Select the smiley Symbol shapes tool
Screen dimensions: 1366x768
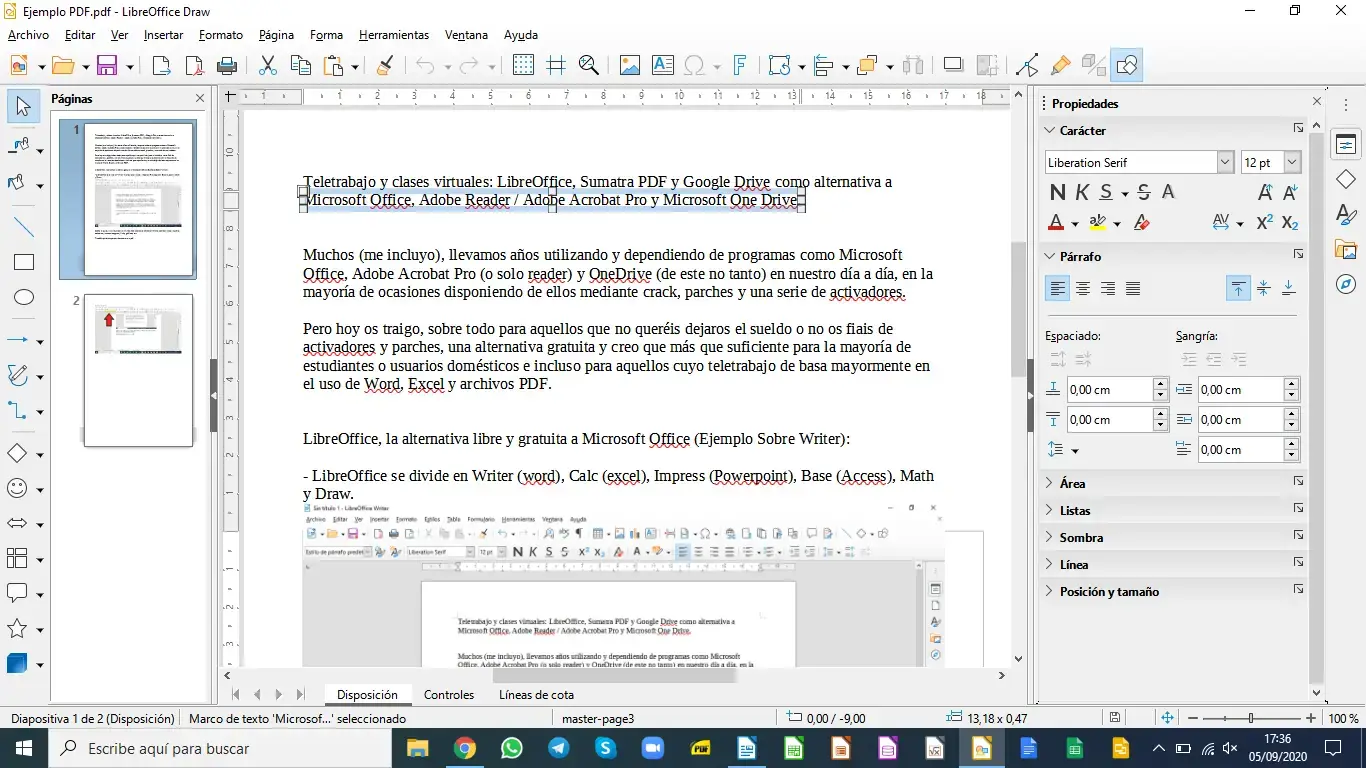[x=18, y=488]
